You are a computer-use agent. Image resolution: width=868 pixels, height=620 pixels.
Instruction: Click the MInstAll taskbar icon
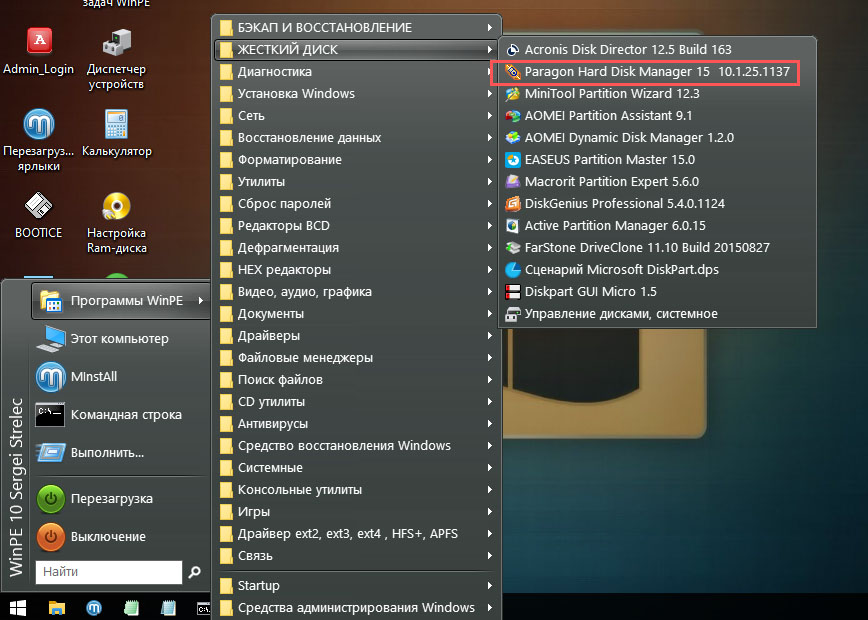pyautogui.click(x=94, y=608)
